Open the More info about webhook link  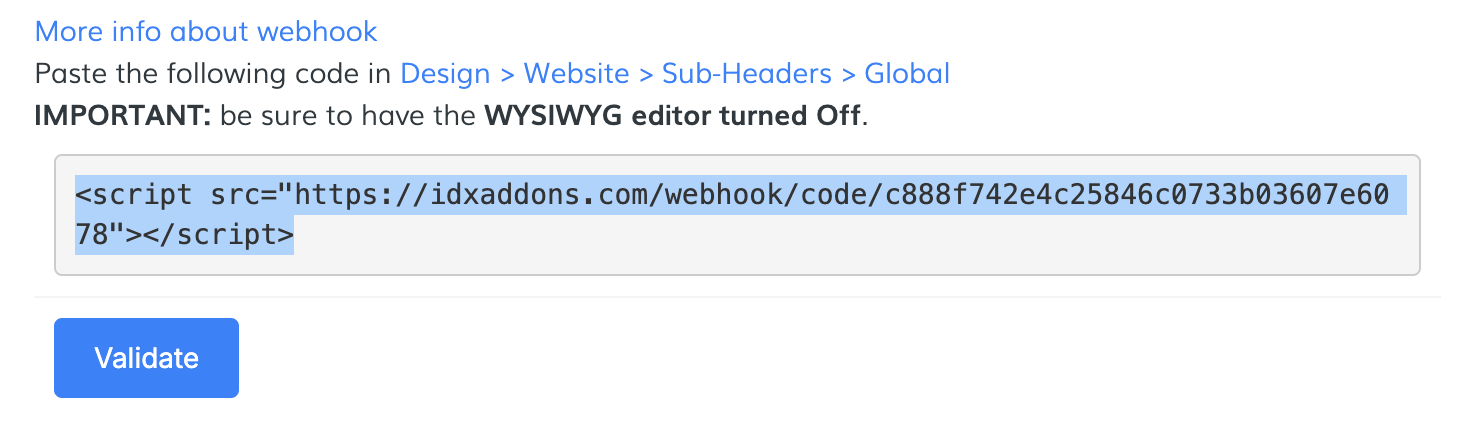coord(206,31)
